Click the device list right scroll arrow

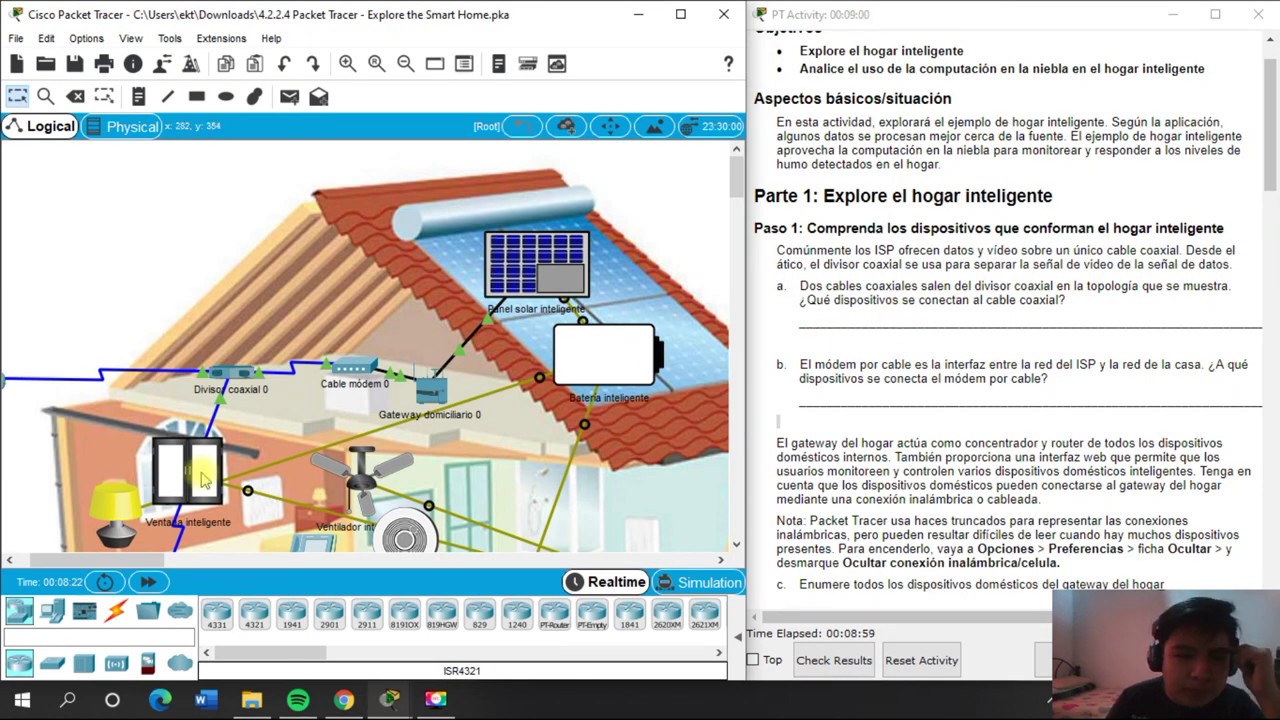(x=718, y=653)
